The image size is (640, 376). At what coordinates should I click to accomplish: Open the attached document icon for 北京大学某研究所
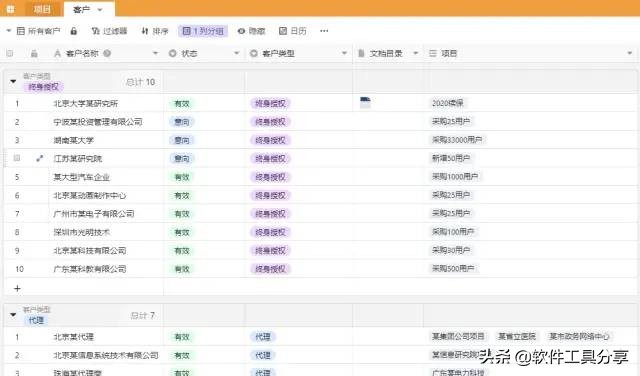[x=365, y=102]
